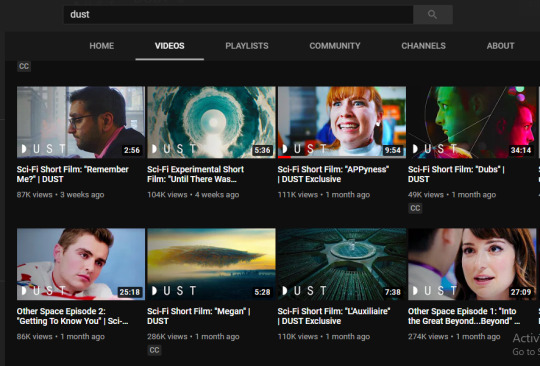Open the 'Until There Was...' video thumbnail
This screenshot has width=540, height=366.
point(211,122)
